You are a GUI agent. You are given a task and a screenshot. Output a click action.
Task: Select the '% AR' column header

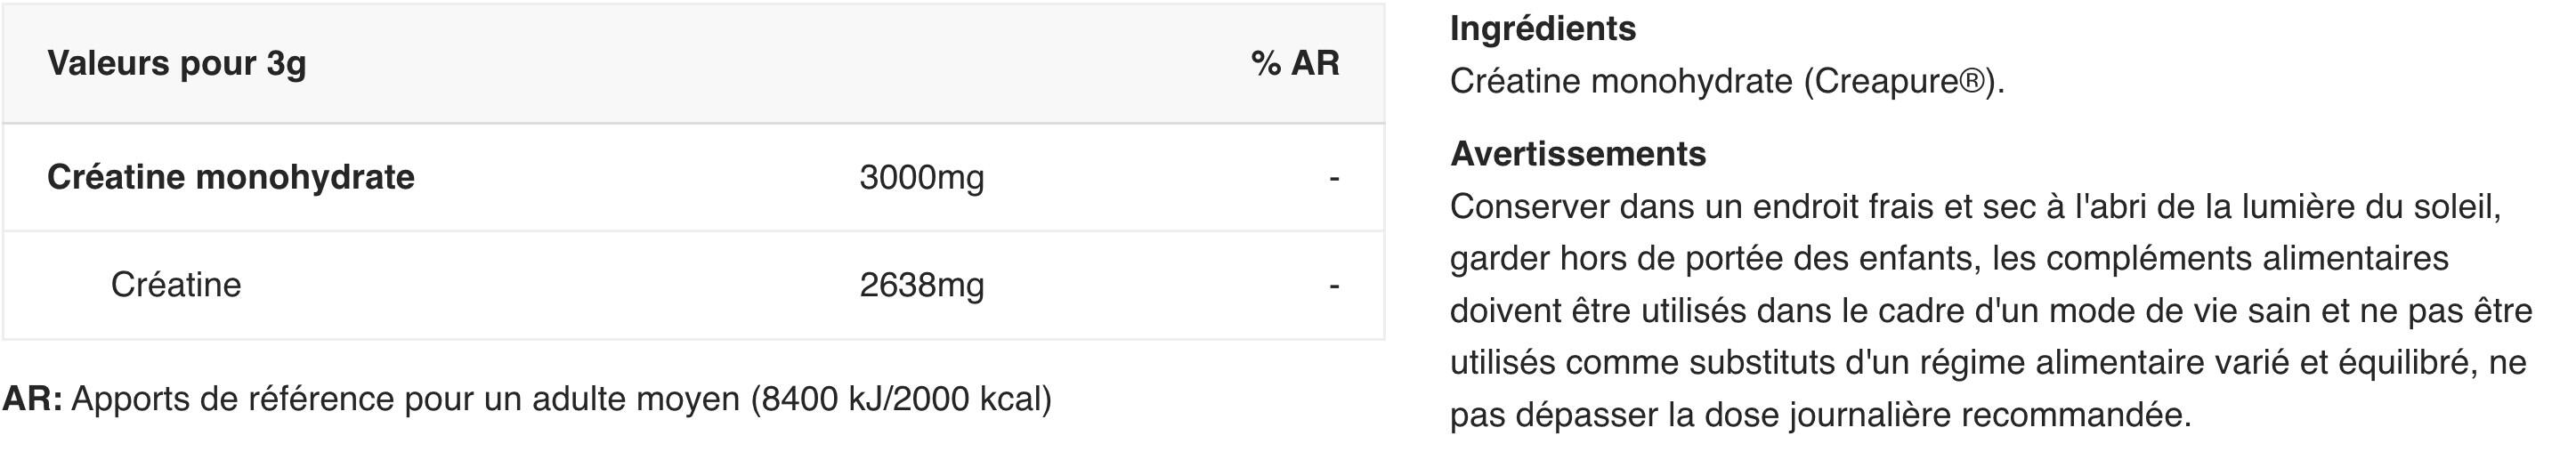(x=1294, y=63)
